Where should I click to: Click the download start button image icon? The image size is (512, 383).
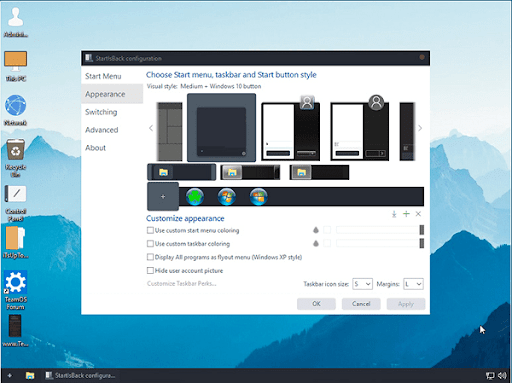pos(394,214)
